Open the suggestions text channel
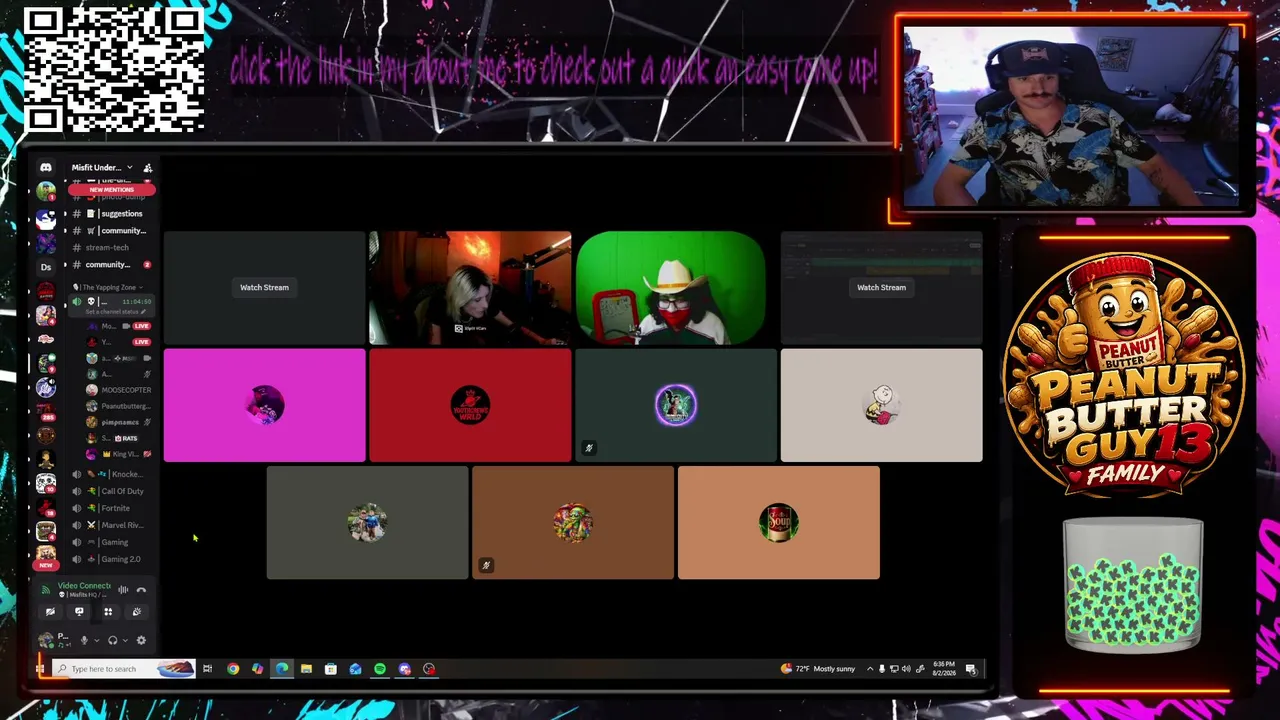This screenshot has width=1280, height=720. (x=110, y=214)
